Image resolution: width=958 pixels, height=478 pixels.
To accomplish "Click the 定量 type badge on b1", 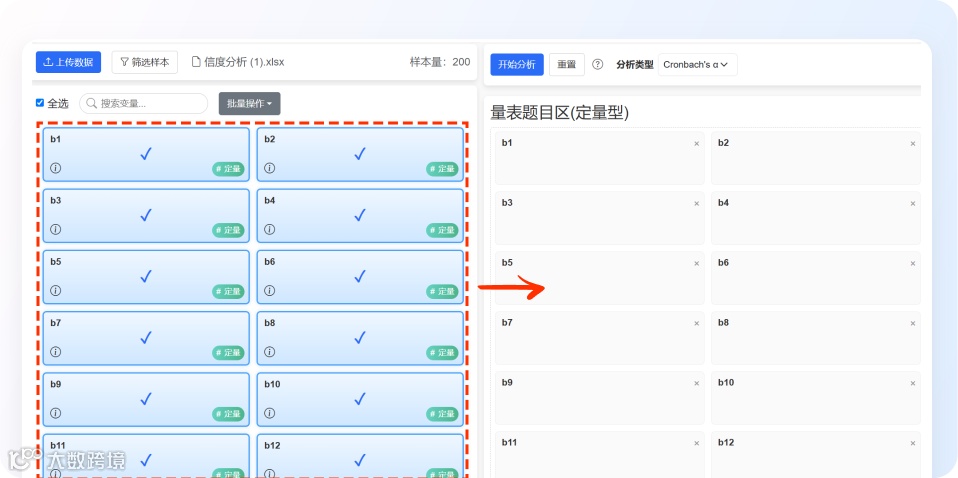I will click(229, 169).
